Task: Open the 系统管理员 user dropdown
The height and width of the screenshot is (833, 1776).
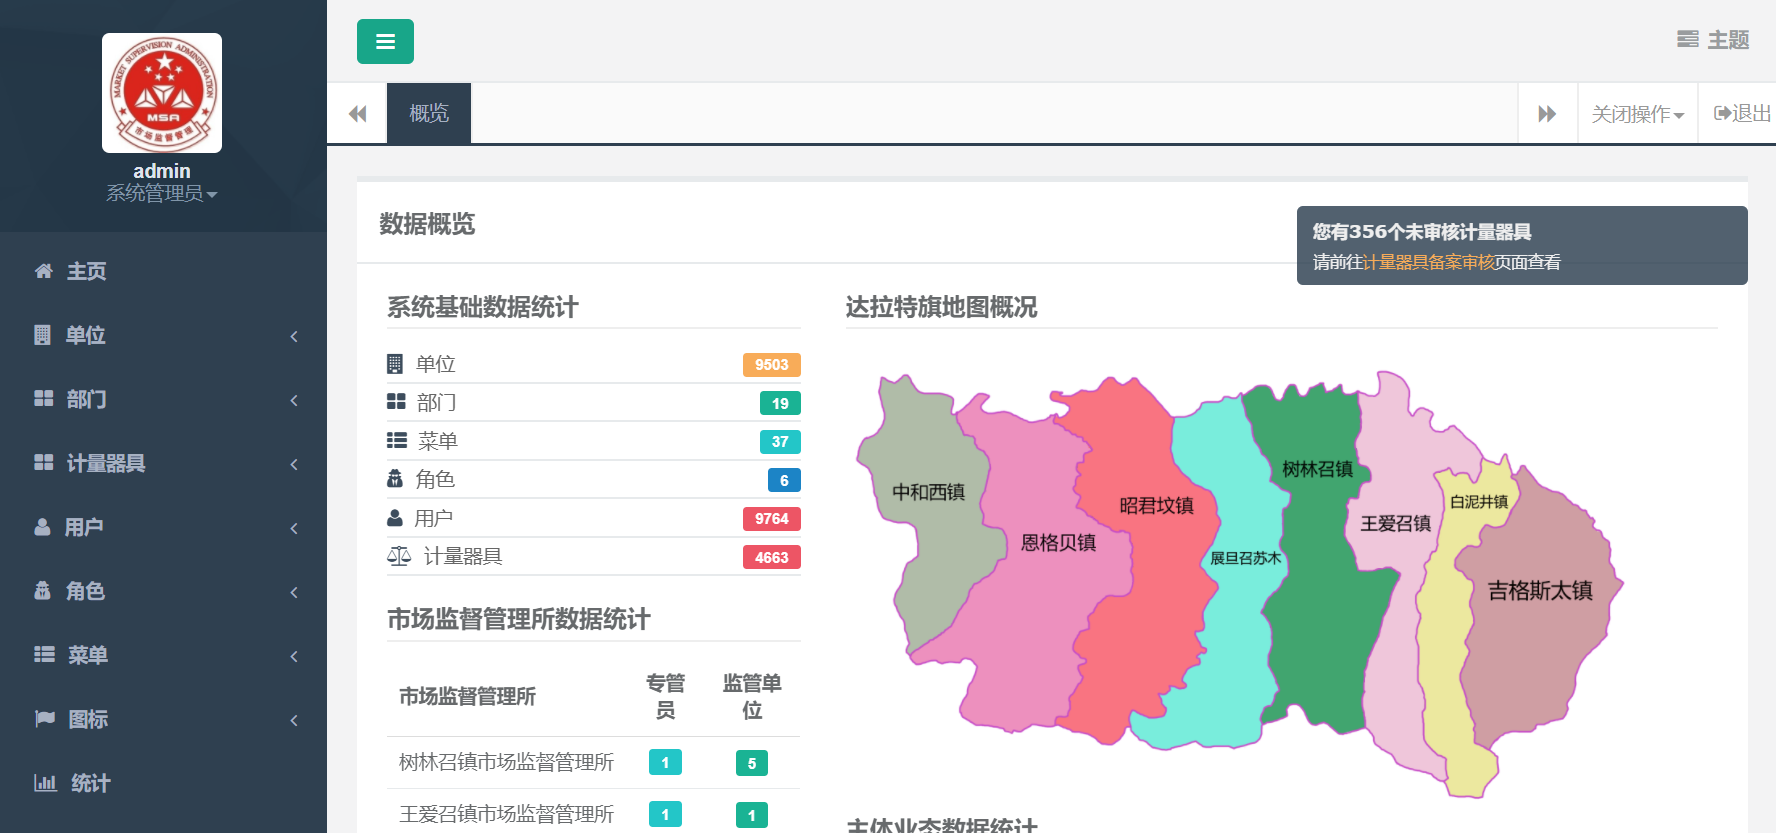Action: (161, 194)
